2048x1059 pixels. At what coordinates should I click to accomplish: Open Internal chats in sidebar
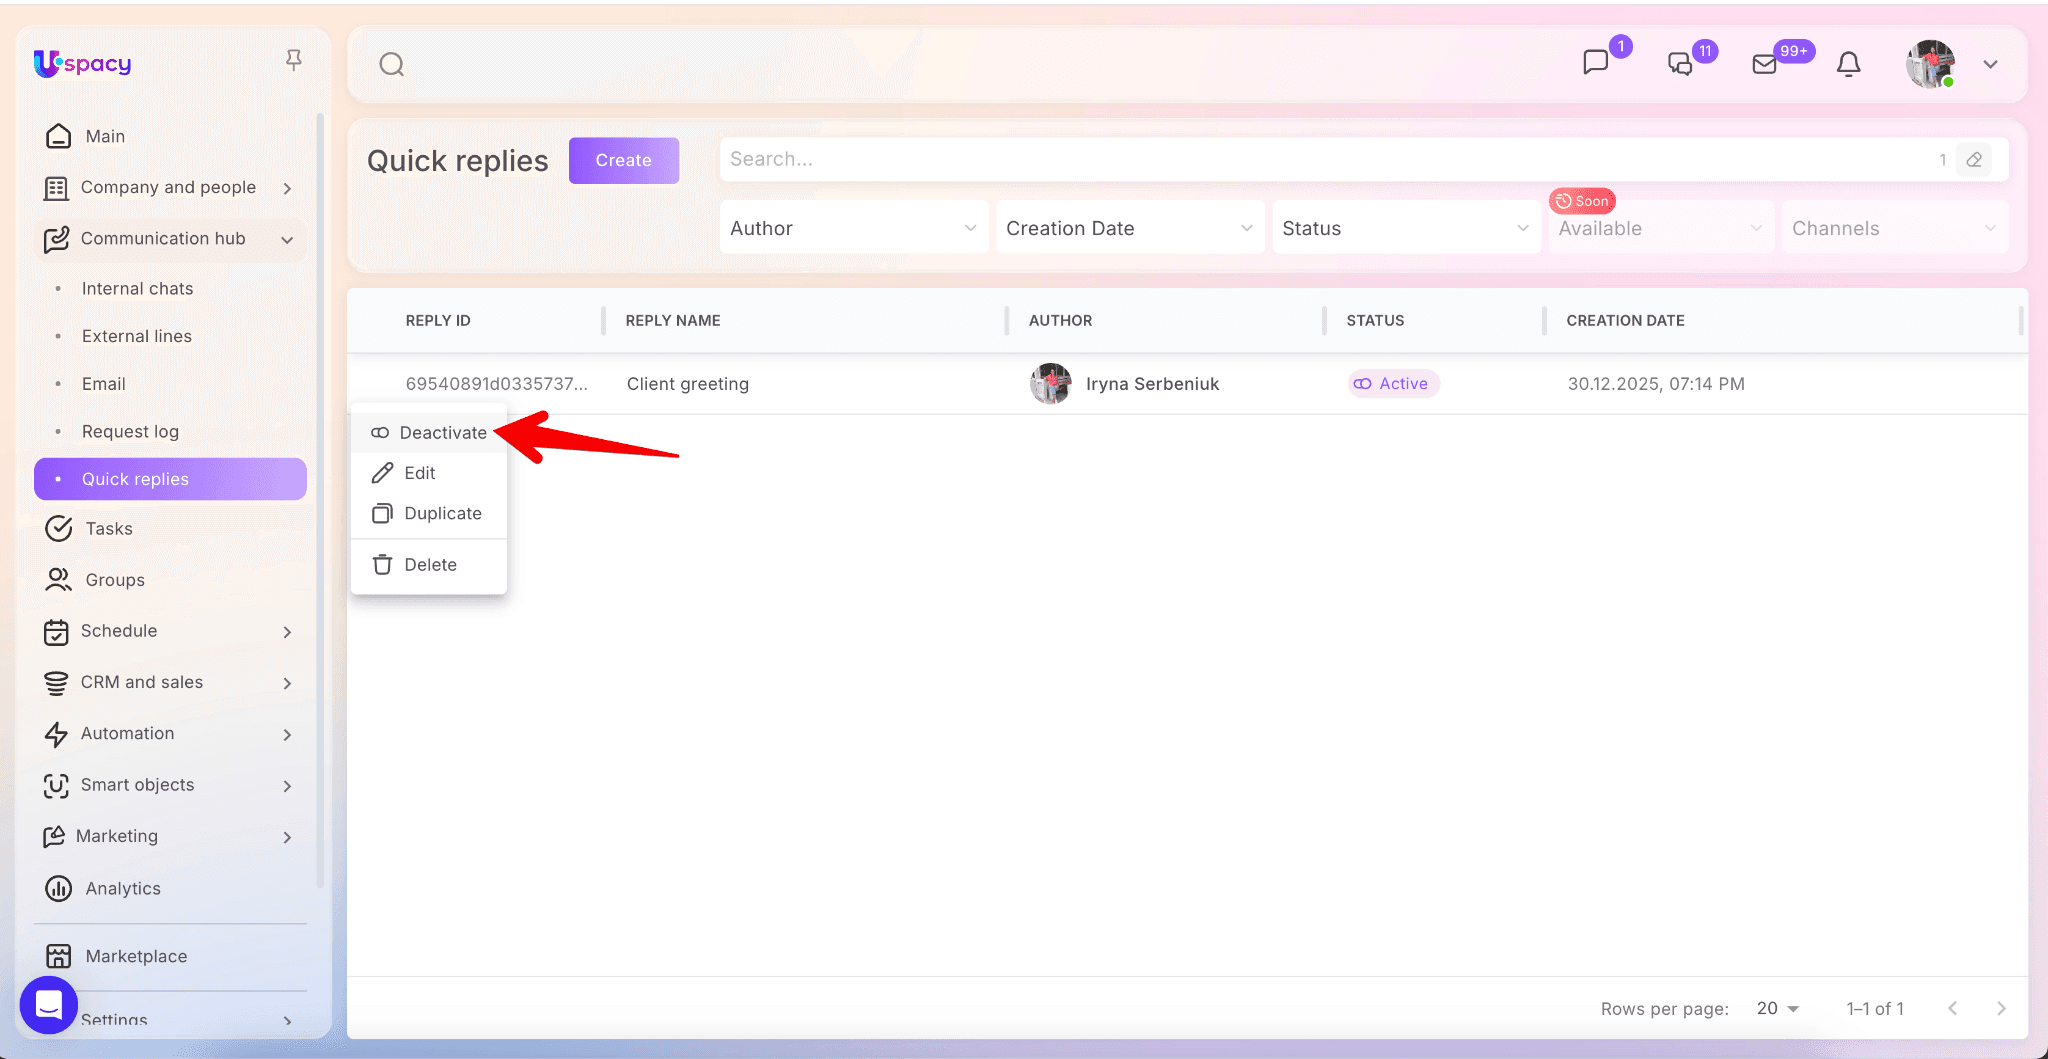tap(137, 289)
